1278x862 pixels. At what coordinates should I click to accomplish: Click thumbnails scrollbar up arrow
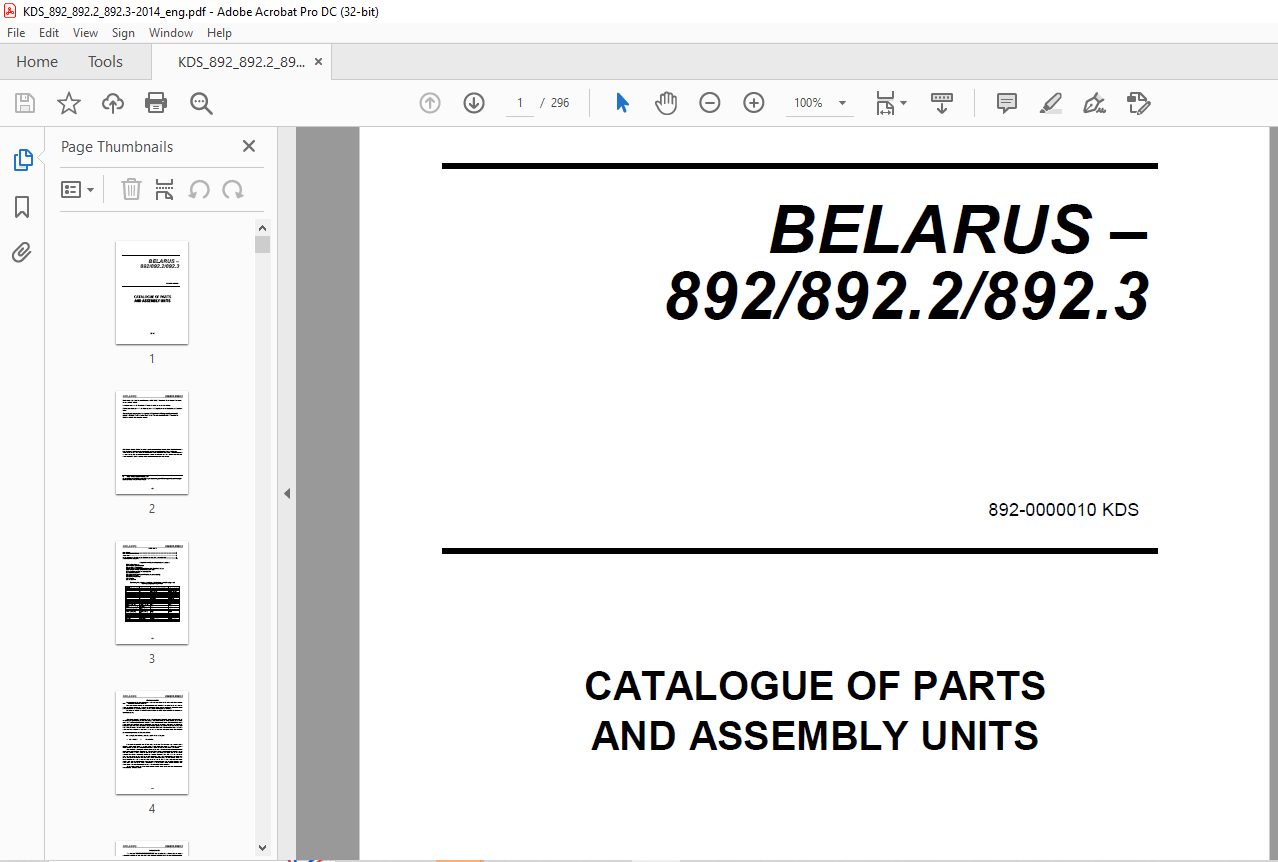click(262, 227)
